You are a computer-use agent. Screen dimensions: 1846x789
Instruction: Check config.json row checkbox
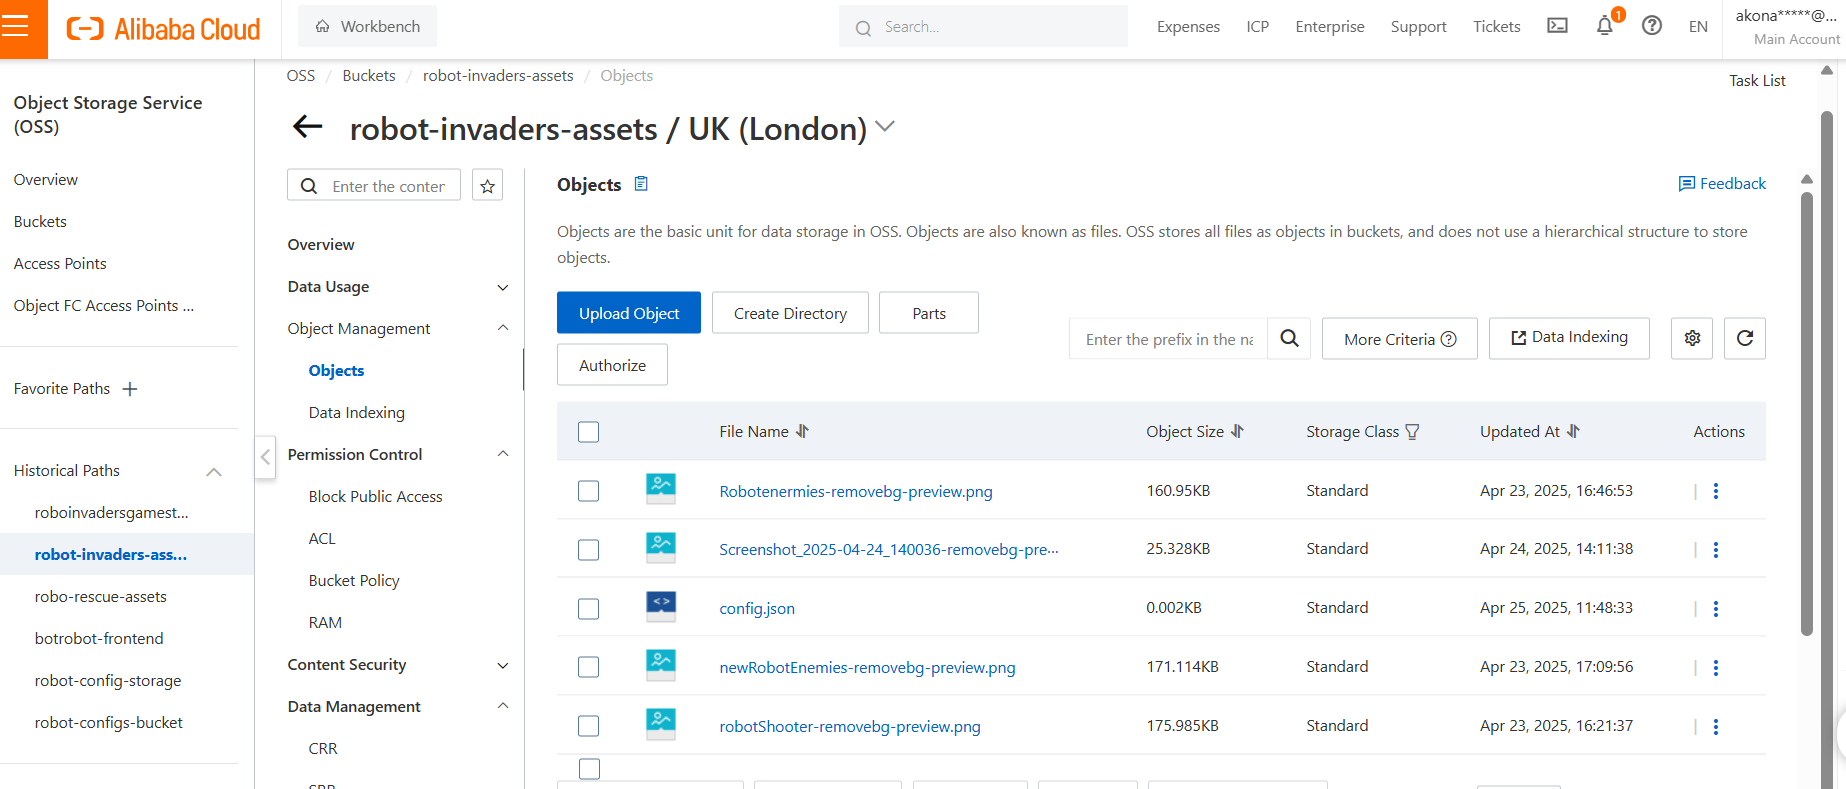[x=589, y=609]
